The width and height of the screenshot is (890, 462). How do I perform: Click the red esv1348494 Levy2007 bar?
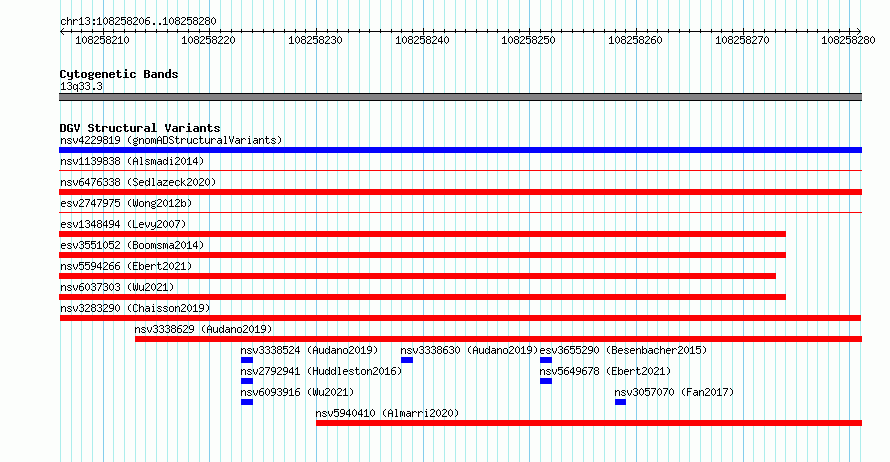click(422, 234)
